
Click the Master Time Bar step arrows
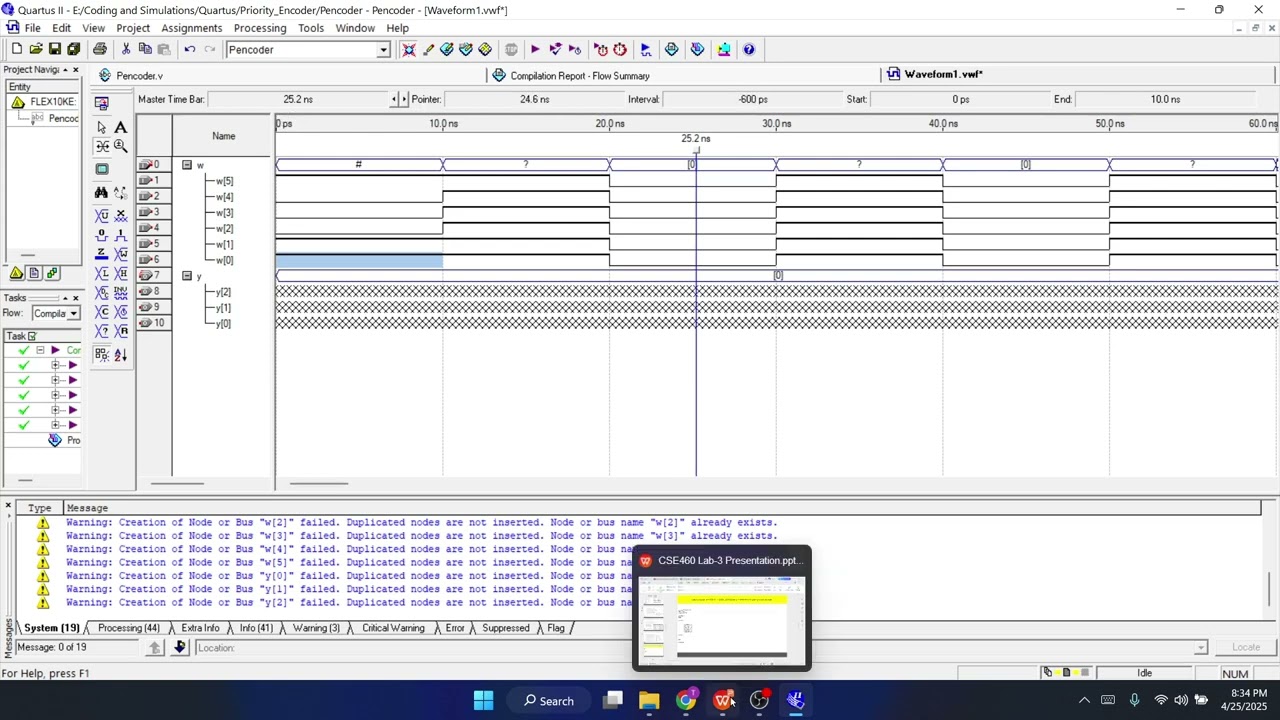pos(399,99)
